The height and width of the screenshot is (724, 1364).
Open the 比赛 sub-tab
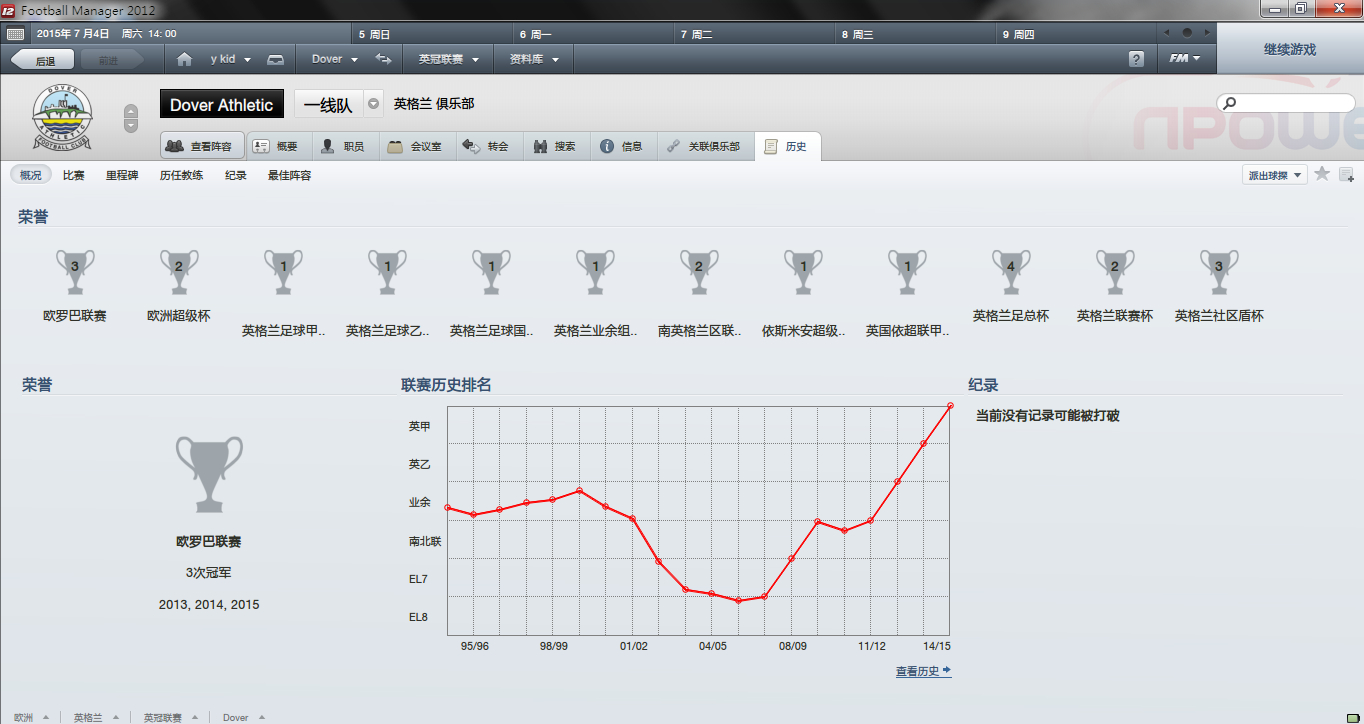coord(74,175)
